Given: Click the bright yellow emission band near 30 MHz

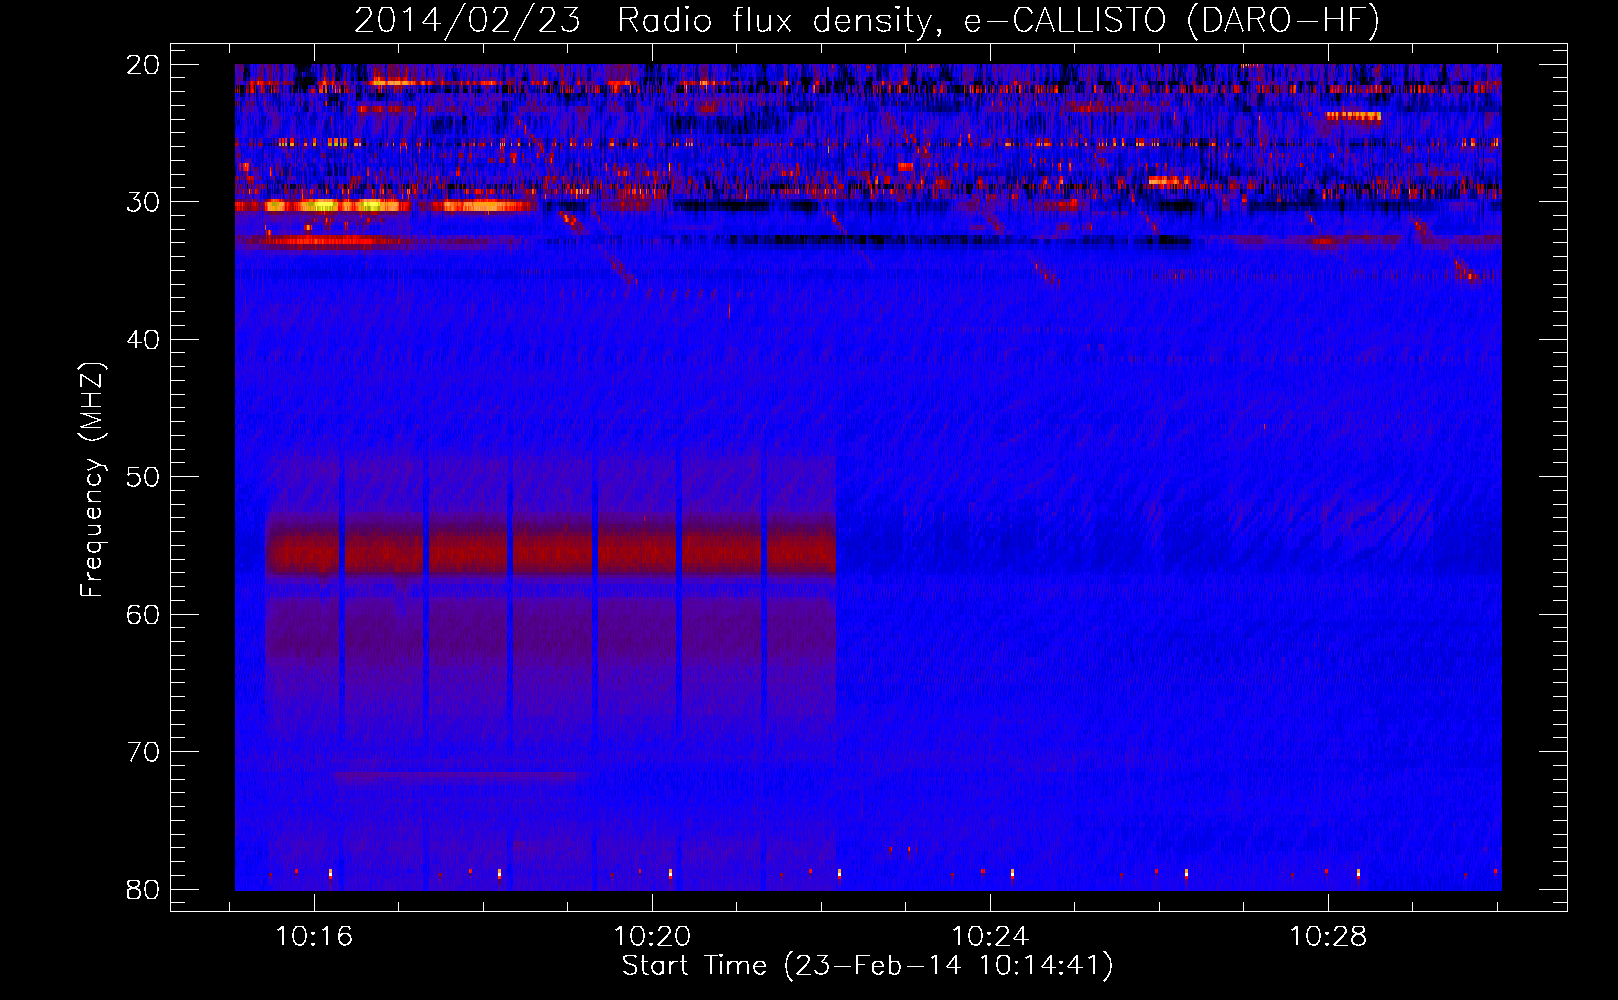Looking at the screenshot, I should click(x=337, y=206).
